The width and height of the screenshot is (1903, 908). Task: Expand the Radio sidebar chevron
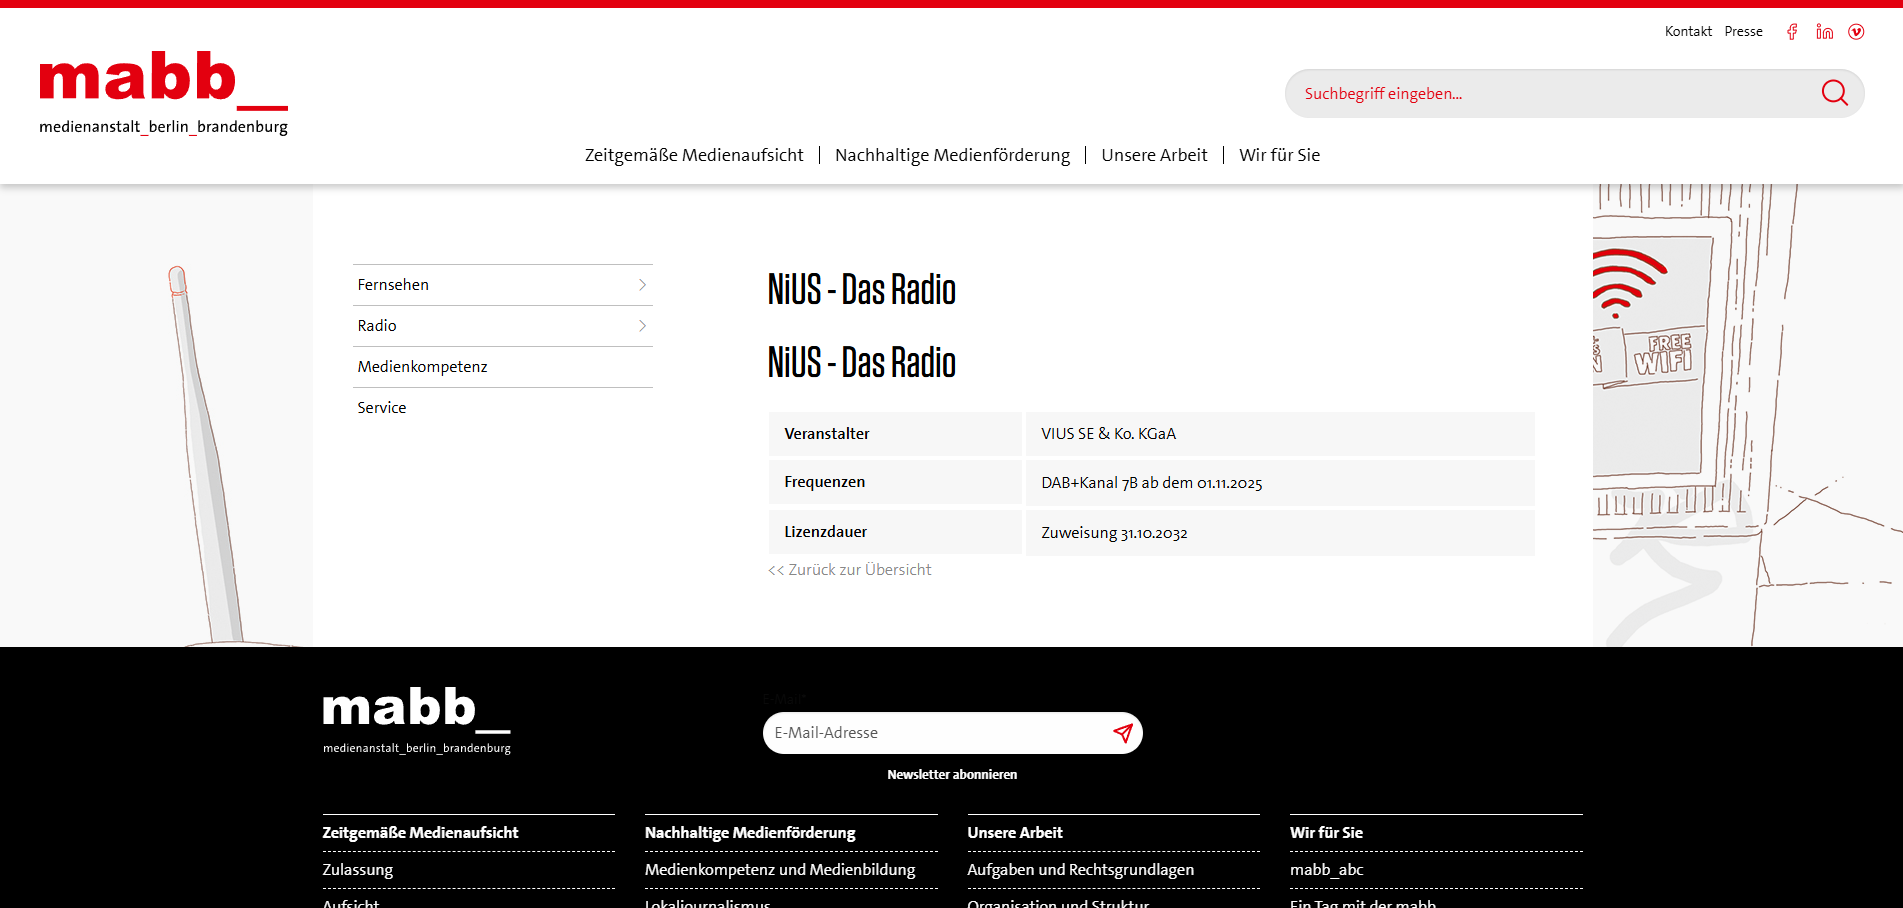pyautogui.click(x=642, y=326)
